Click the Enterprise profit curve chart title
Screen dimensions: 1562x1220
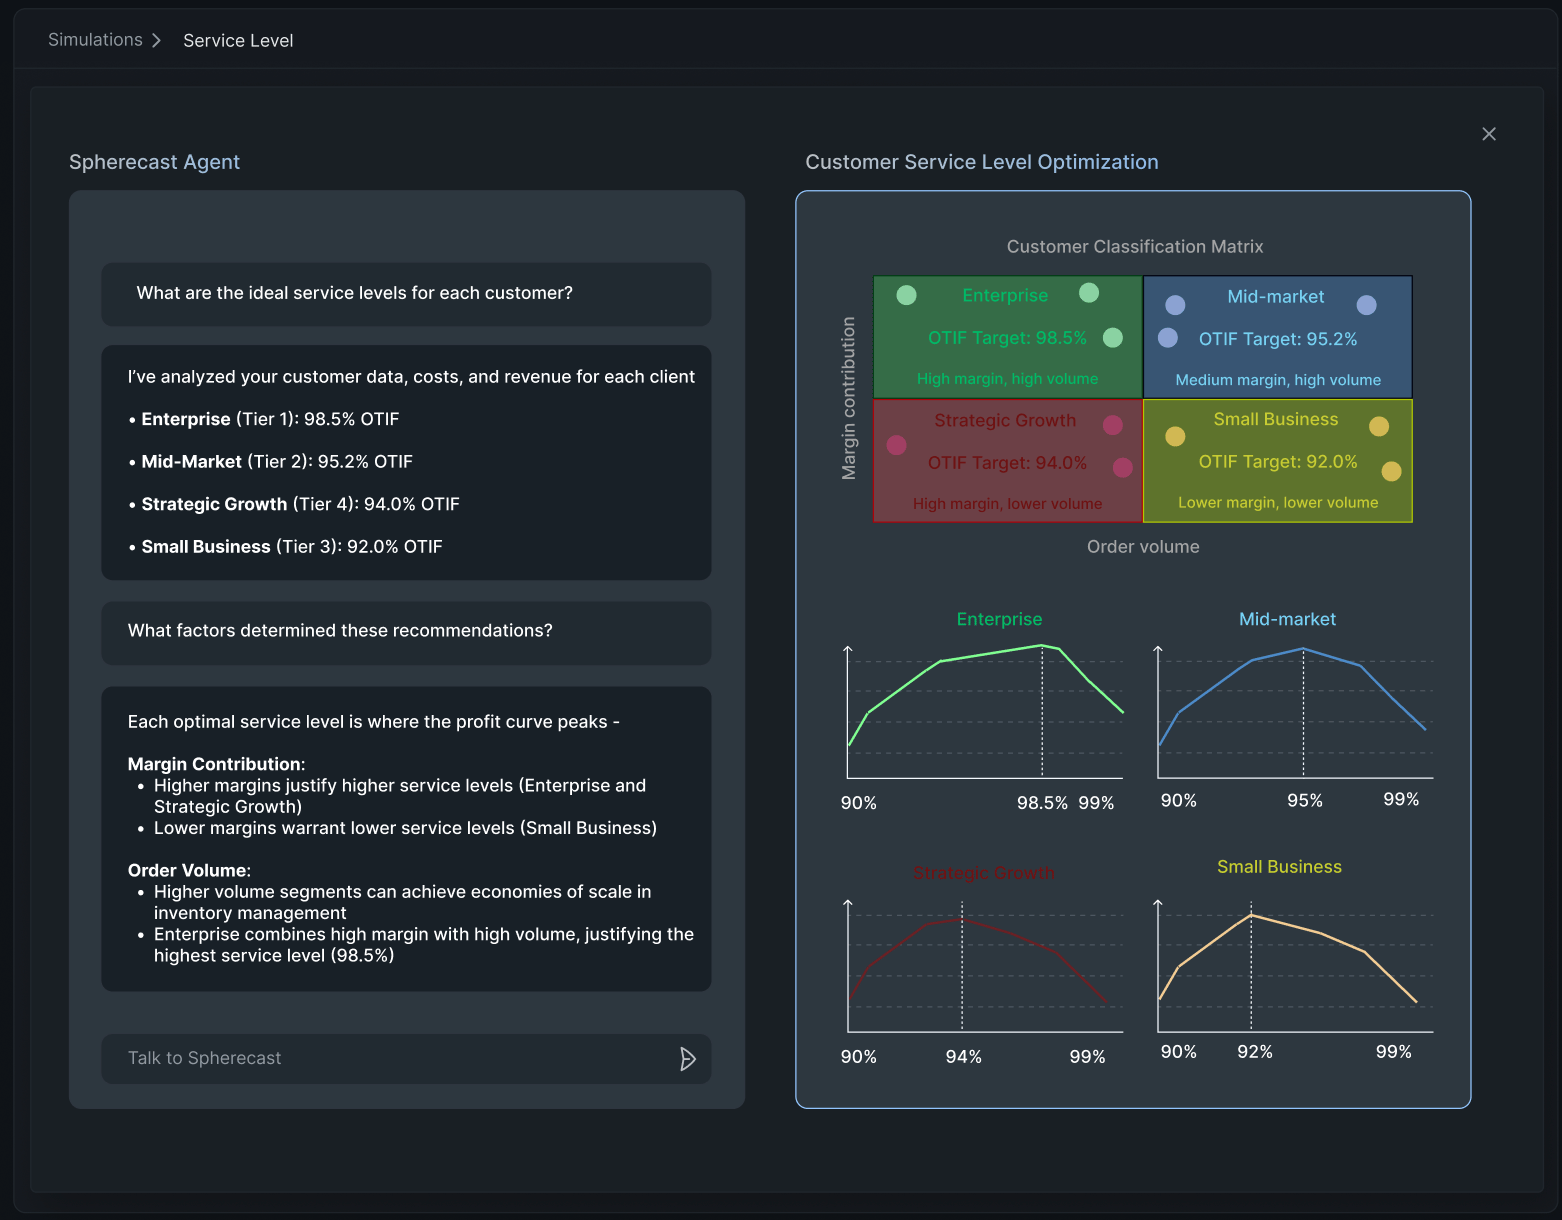point(999,619)
